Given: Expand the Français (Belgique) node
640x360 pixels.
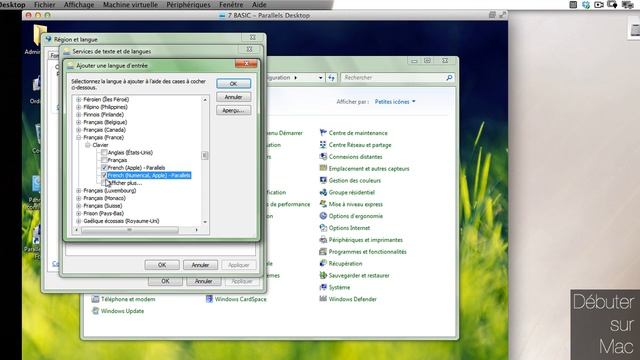Looking at the screenshot, I should tap(78, 122).
